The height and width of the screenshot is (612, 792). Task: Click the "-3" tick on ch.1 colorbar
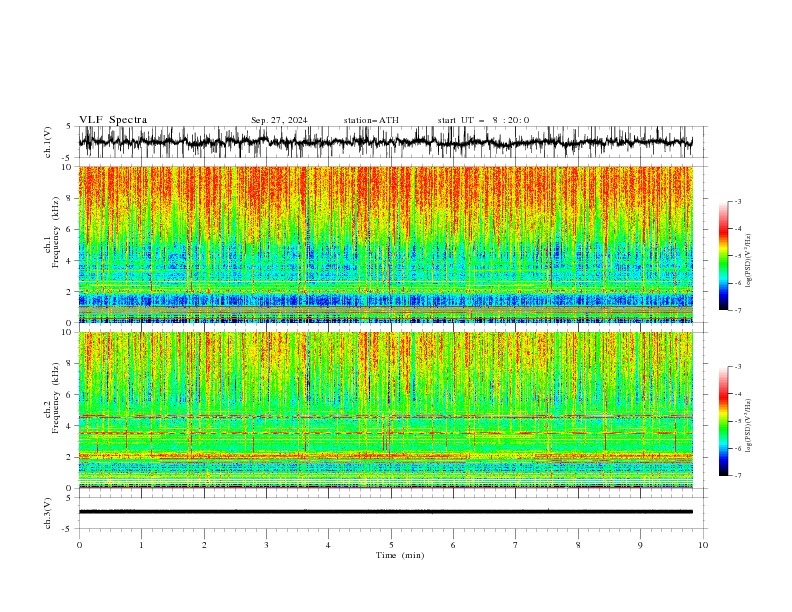pos(738,201)
